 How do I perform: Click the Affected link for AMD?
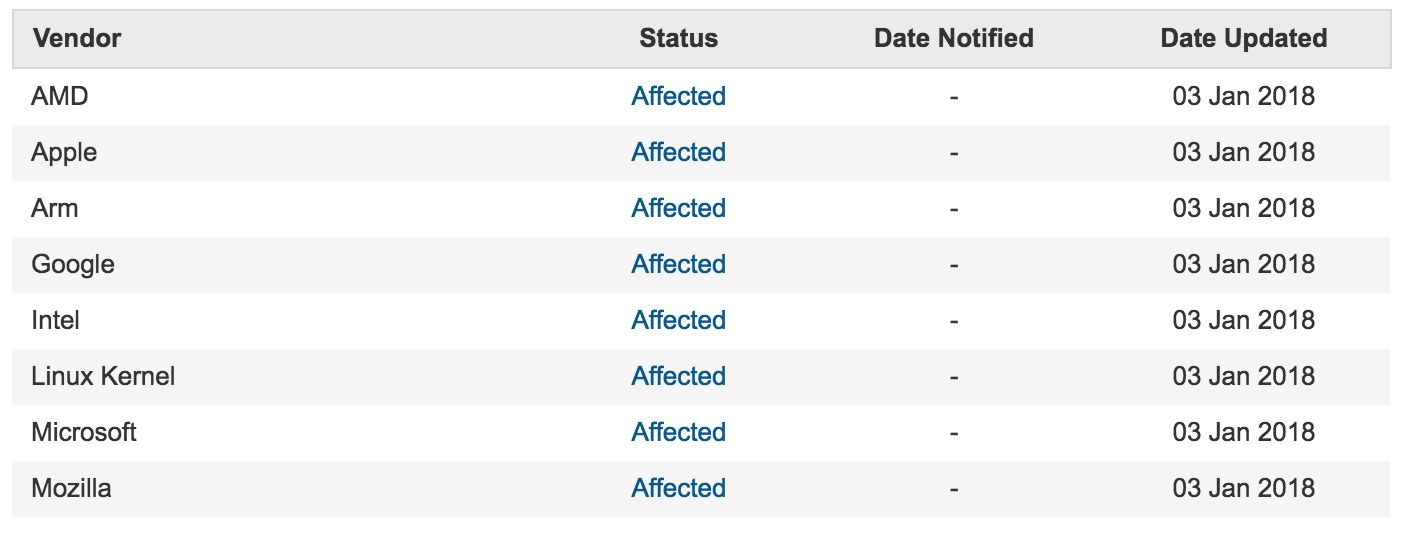[x=678, y=97]
